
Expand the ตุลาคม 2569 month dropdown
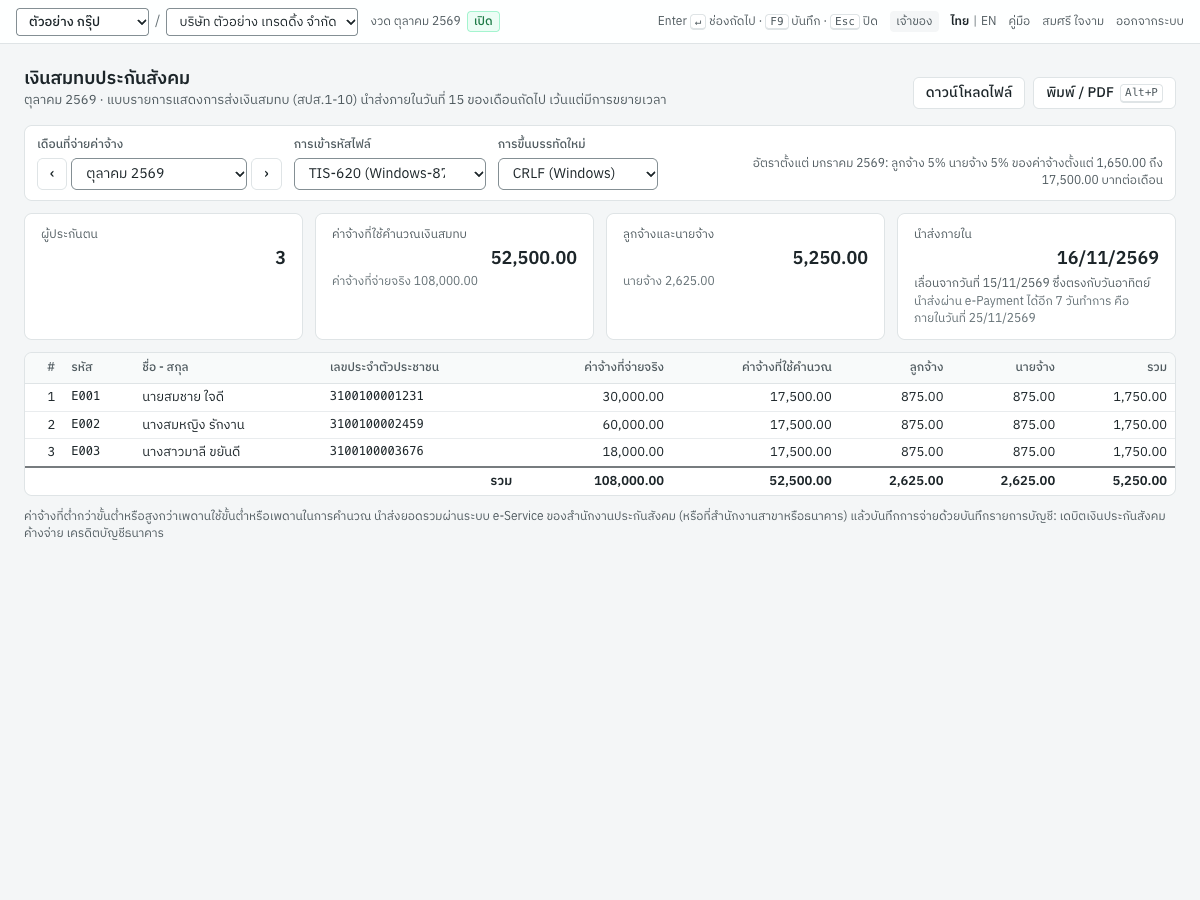coord(159,174)
